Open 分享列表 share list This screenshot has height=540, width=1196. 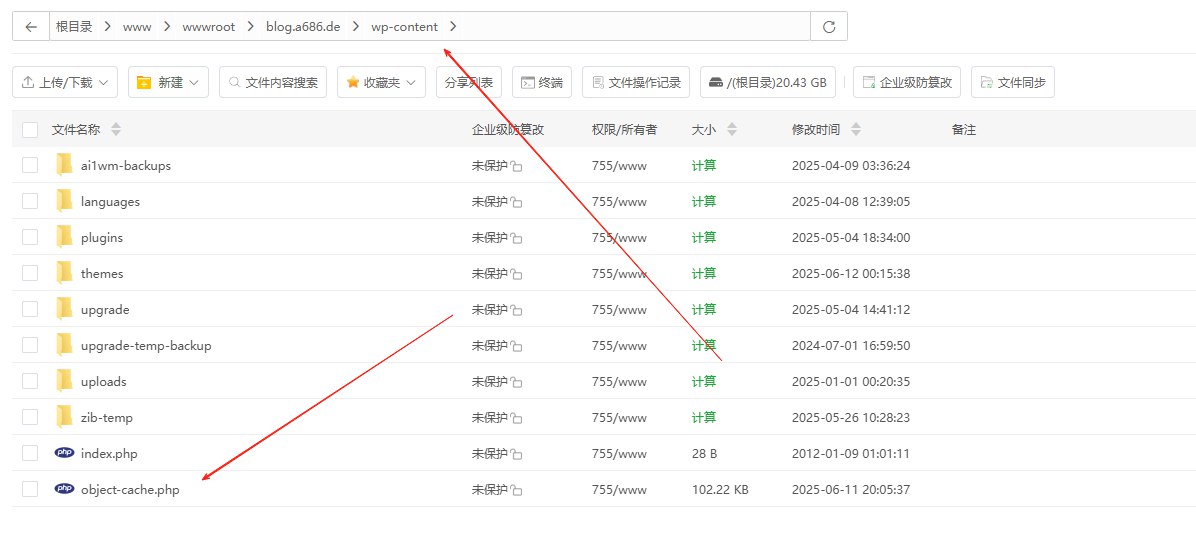(x=469, y=82)
